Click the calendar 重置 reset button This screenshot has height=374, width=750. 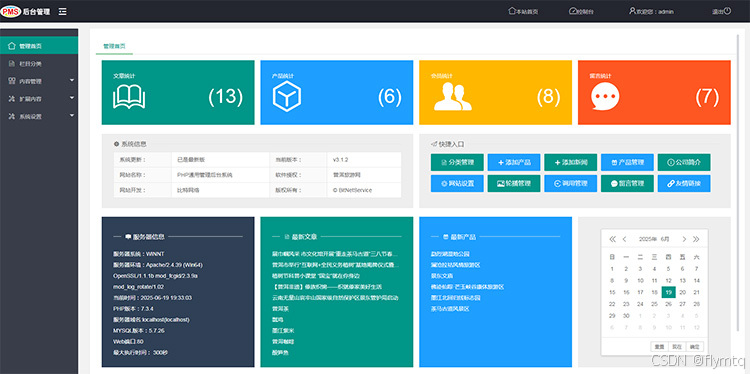[660, 346]
